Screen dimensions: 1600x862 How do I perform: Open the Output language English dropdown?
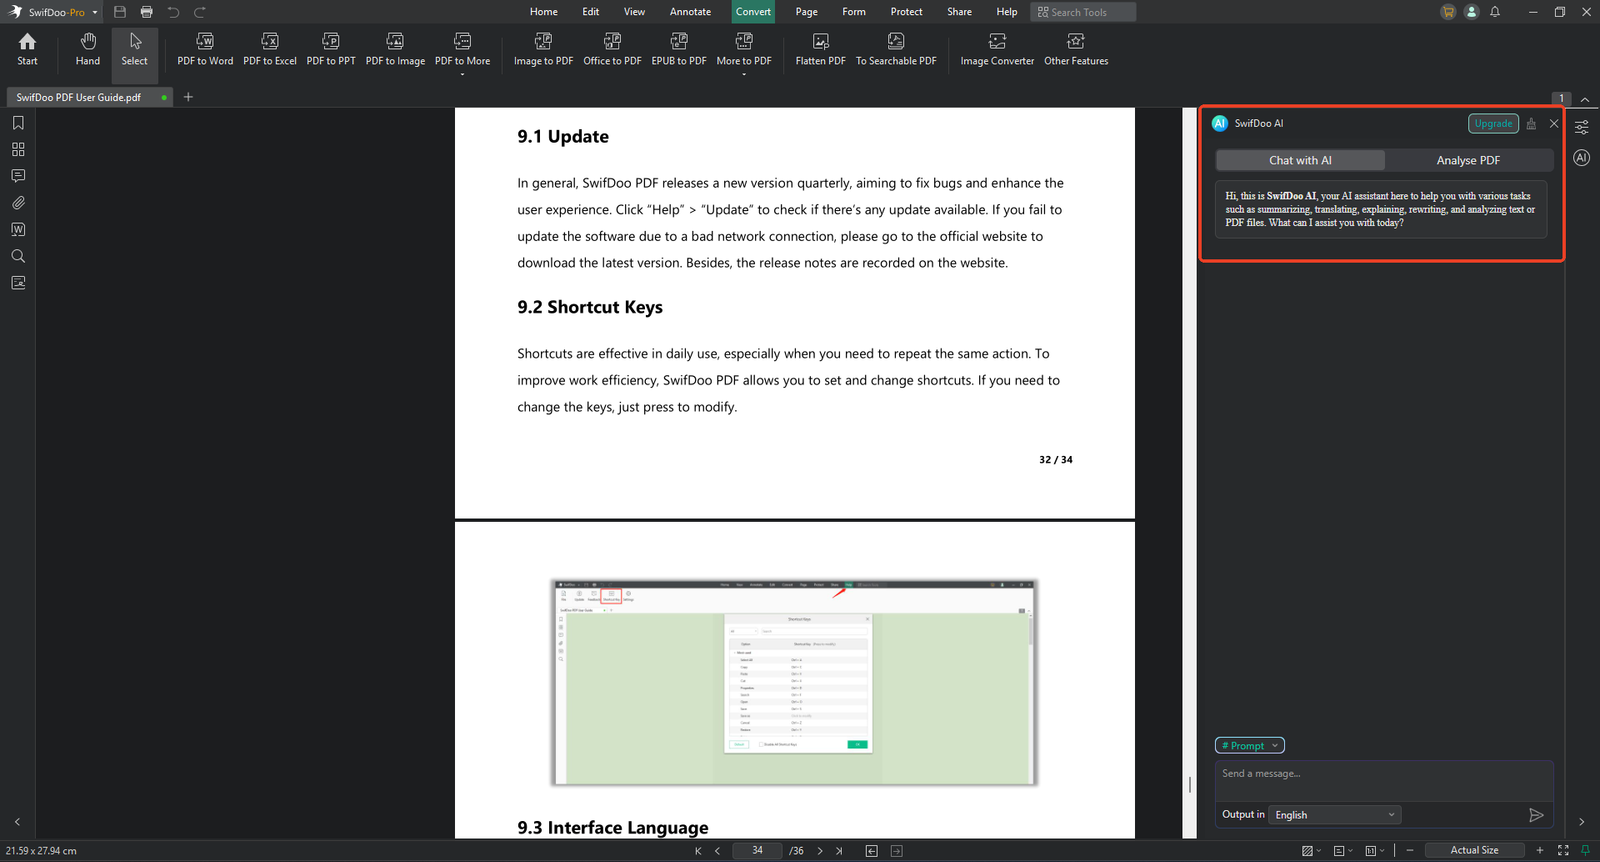(x=1335, y=815)
